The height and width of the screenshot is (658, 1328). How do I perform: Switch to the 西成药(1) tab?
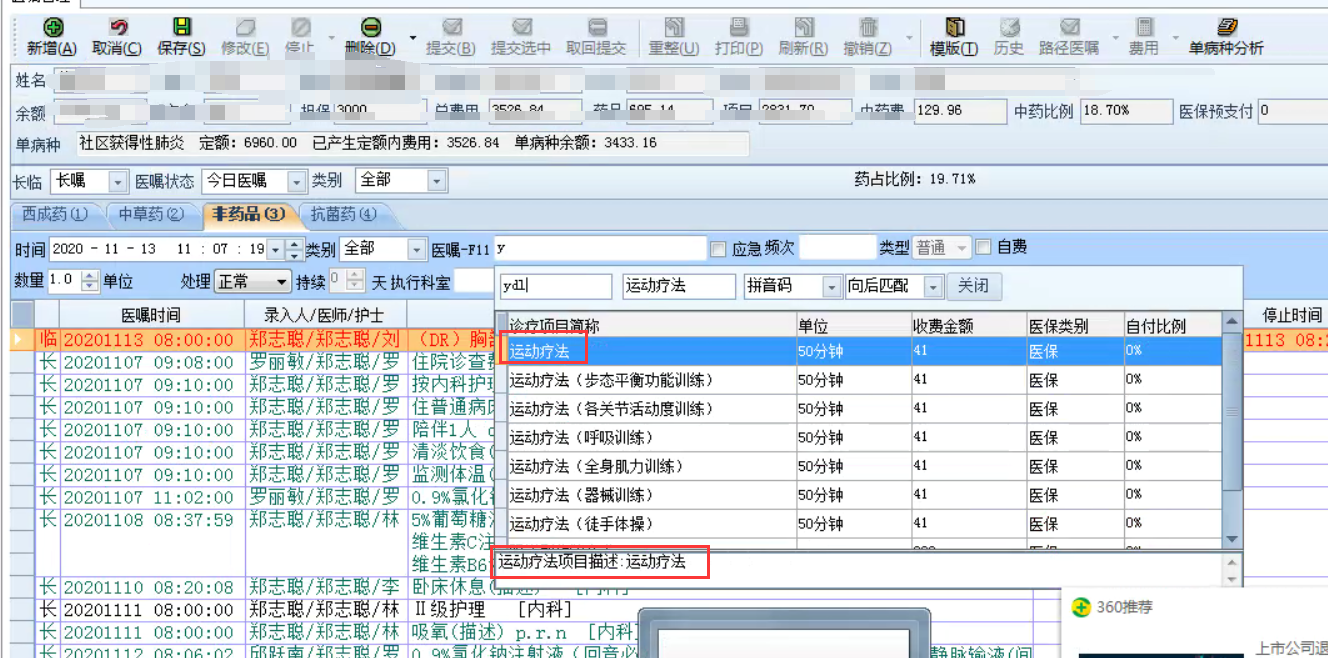click(56, 214)
